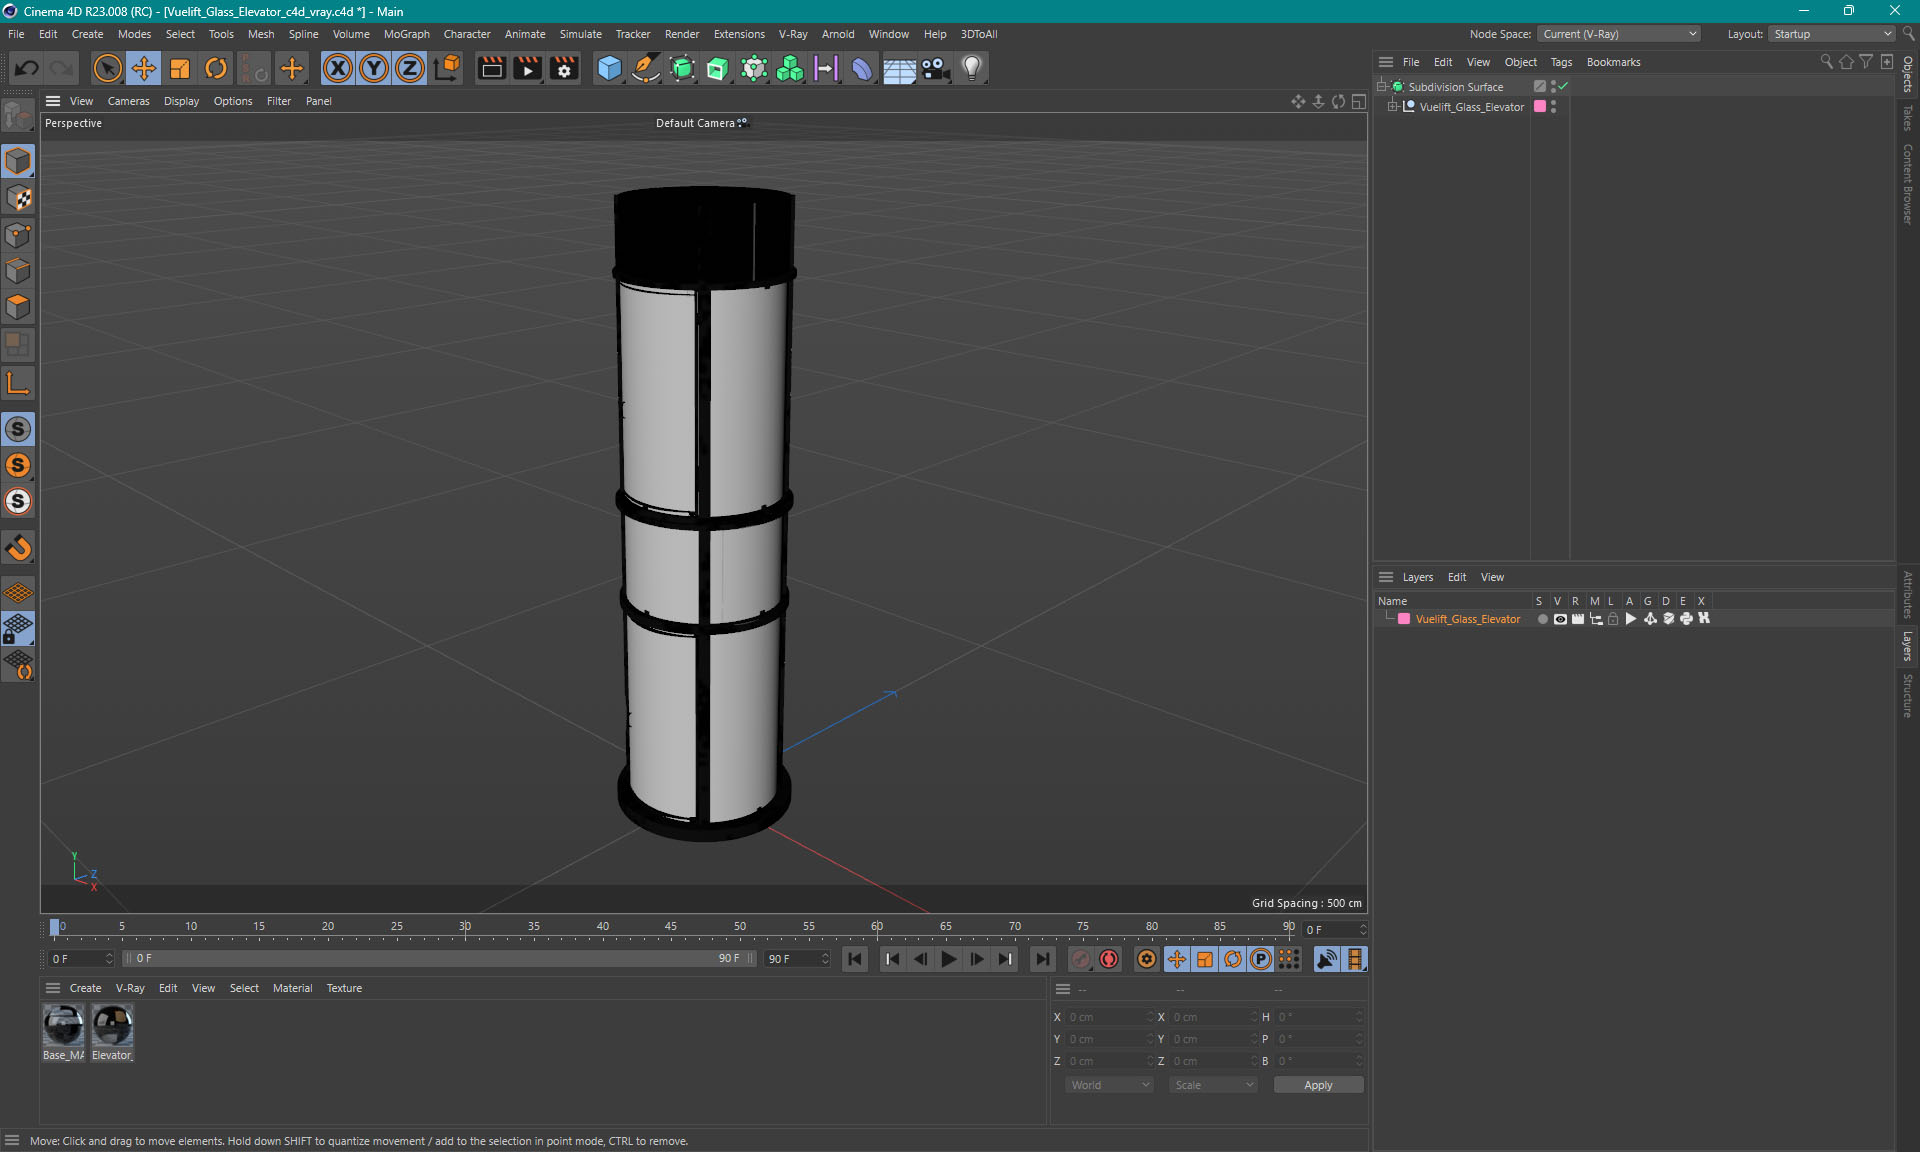Click the Apply button
The image size is (1920, 1152).
click(1317, 1085)
